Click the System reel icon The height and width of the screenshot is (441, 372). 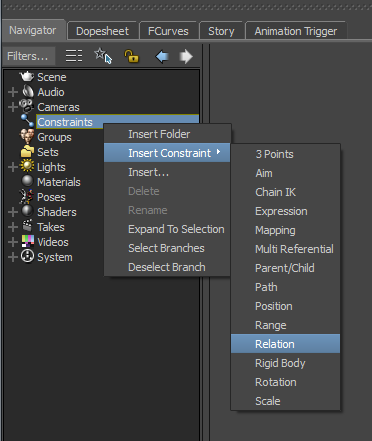(x=27, y=256)
